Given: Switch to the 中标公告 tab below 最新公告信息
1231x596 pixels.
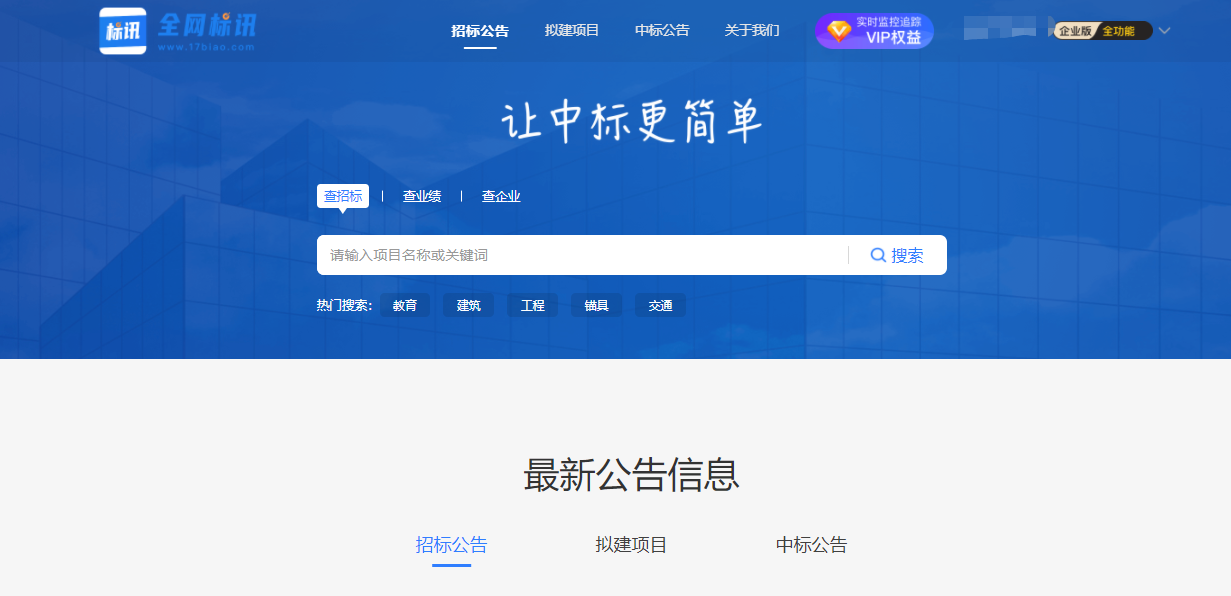Looking at the screenshot, I should coord(810,545).
